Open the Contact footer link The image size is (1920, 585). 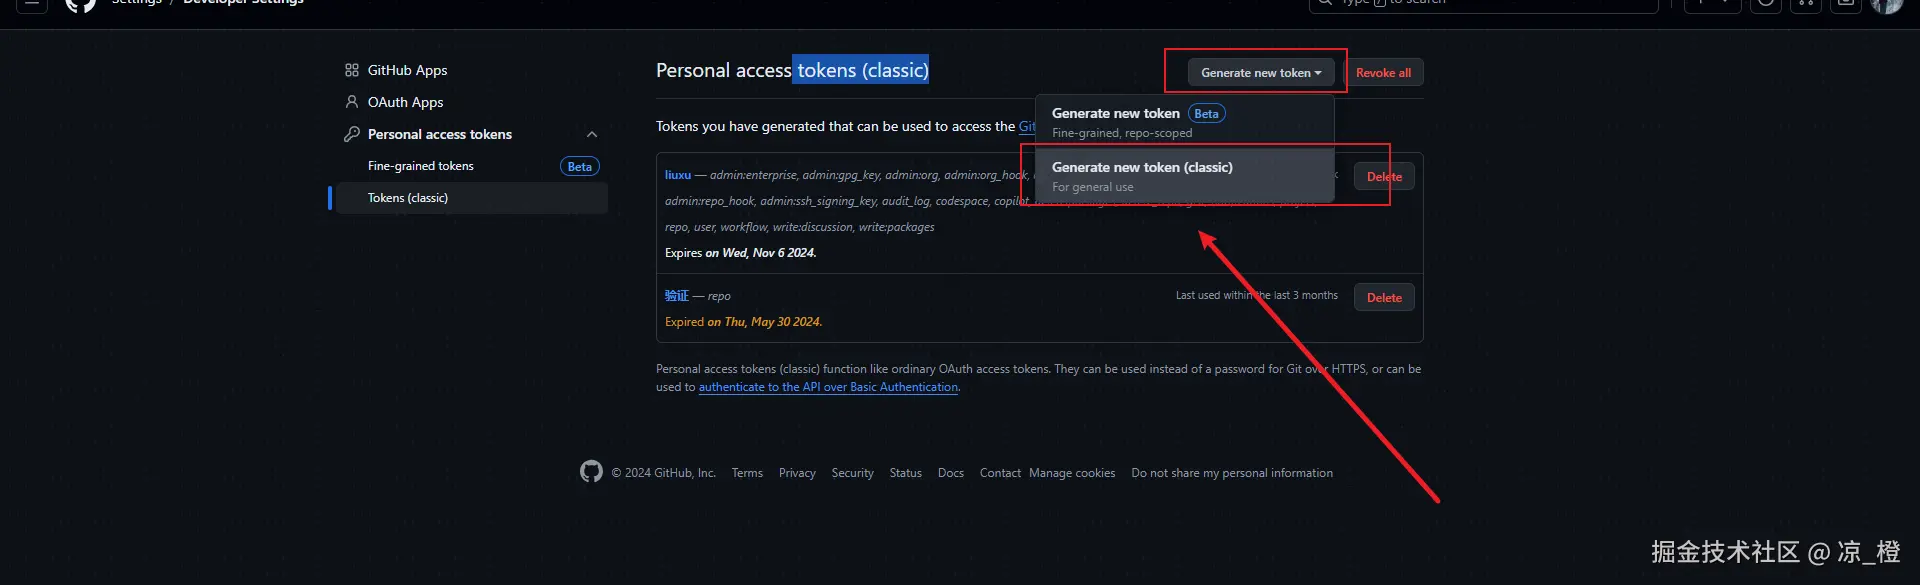pyautogui.click(x=1000, y=473)
